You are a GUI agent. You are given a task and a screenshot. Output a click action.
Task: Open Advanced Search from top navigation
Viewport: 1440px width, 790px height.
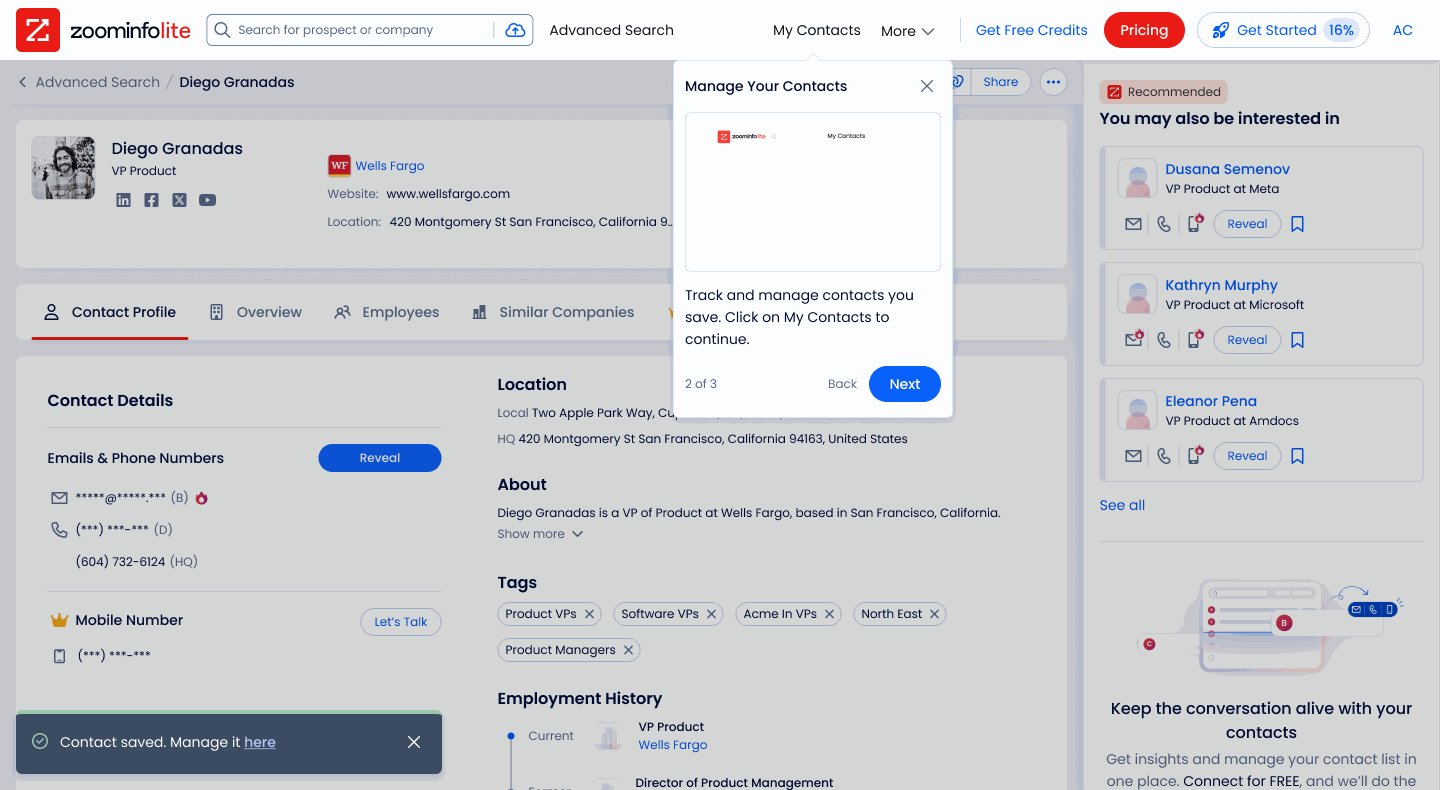click(x=611, y=30)
